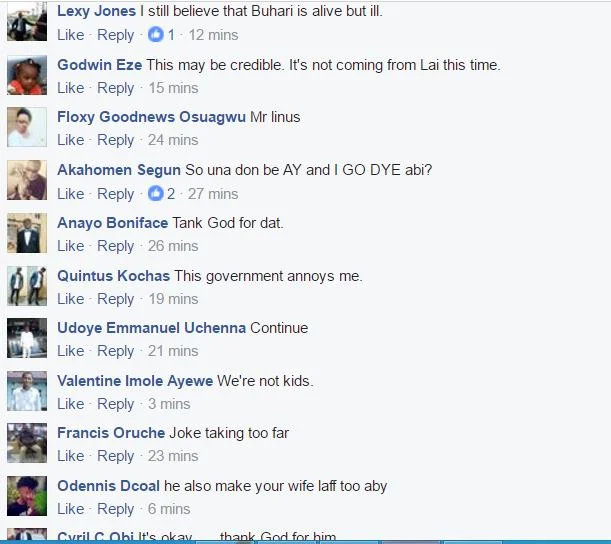Image resolution: width=611 pixels, height=544 pixels.
Task: Open Floxy Goodnews Osuagwu's avatar
Action: tap(27, 127)
